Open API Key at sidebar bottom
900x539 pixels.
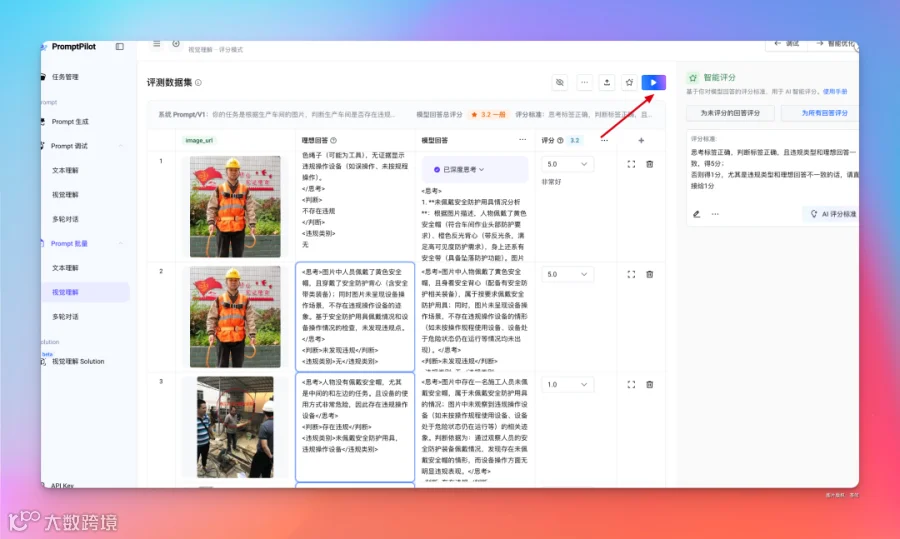62,485
